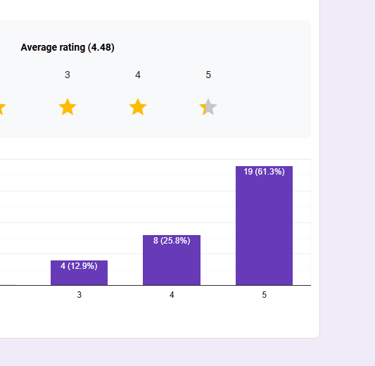Click the star under rating 3

tap(67, 107)
